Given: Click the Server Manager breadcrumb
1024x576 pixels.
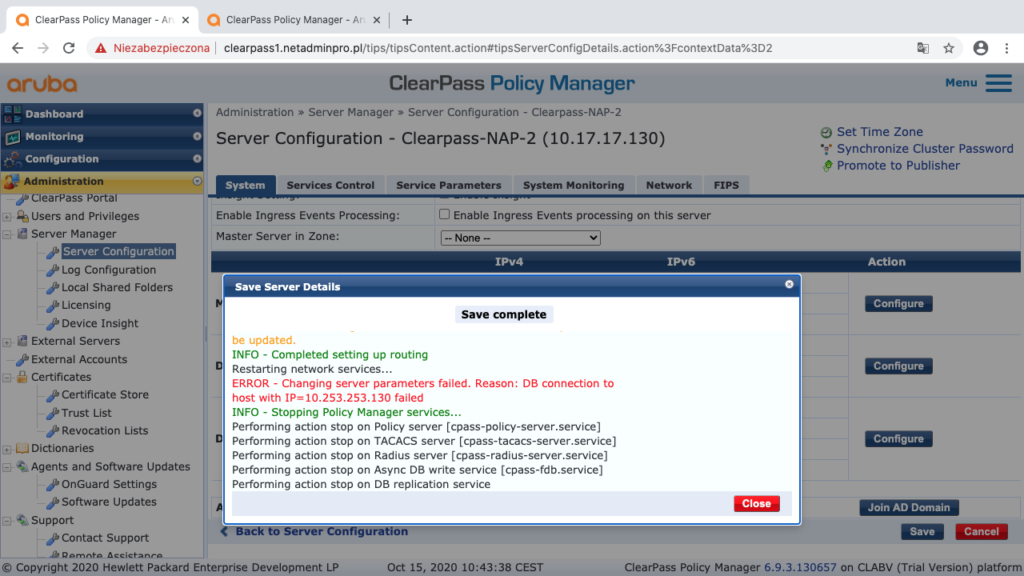Looking at the screenshot, I should (x=351, y=112).
